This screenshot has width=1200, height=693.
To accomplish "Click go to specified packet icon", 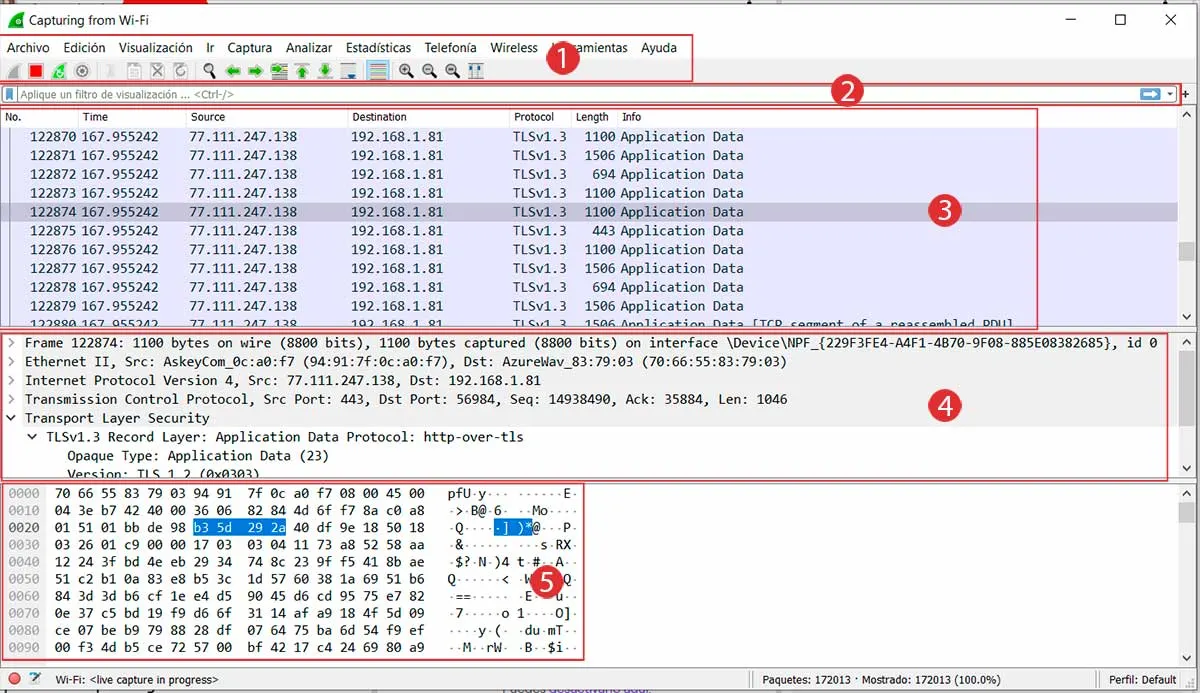I will tap(279, 71).
